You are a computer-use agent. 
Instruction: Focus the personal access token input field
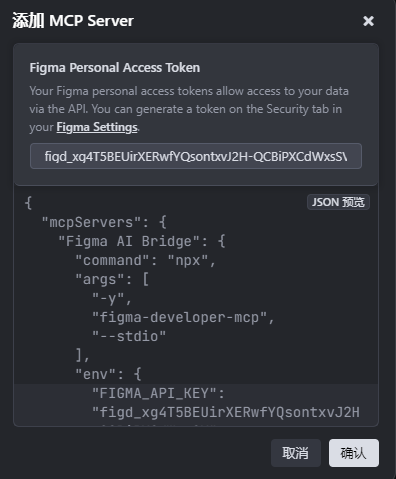click(196, 156)
